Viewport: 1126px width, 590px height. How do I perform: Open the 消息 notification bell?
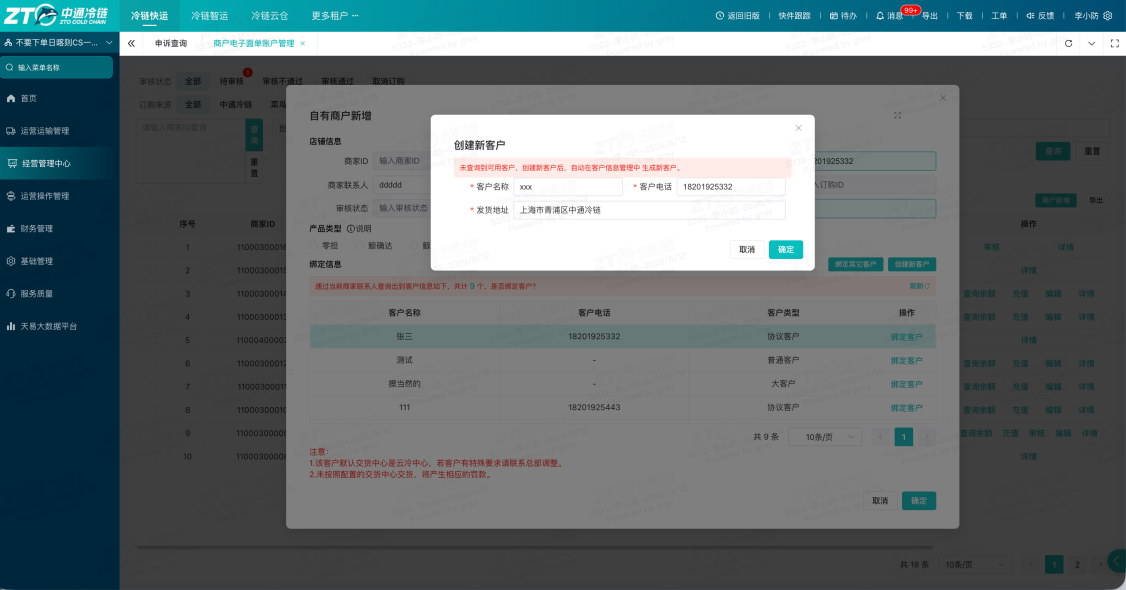(880, 16)
